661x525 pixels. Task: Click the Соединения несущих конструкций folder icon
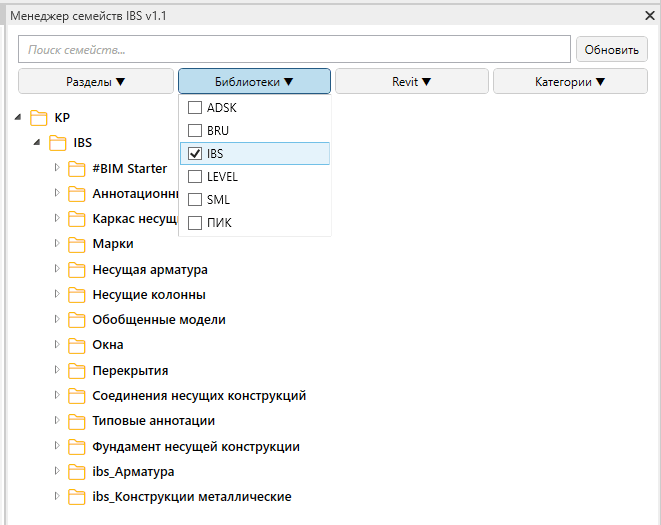[77, 396]
